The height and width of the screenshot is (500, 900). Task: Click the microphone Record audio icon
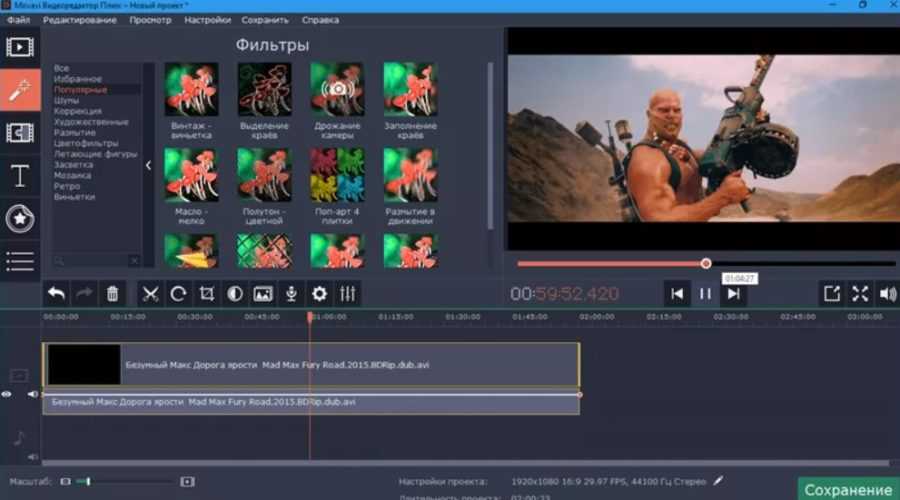[x=291, y=294]
